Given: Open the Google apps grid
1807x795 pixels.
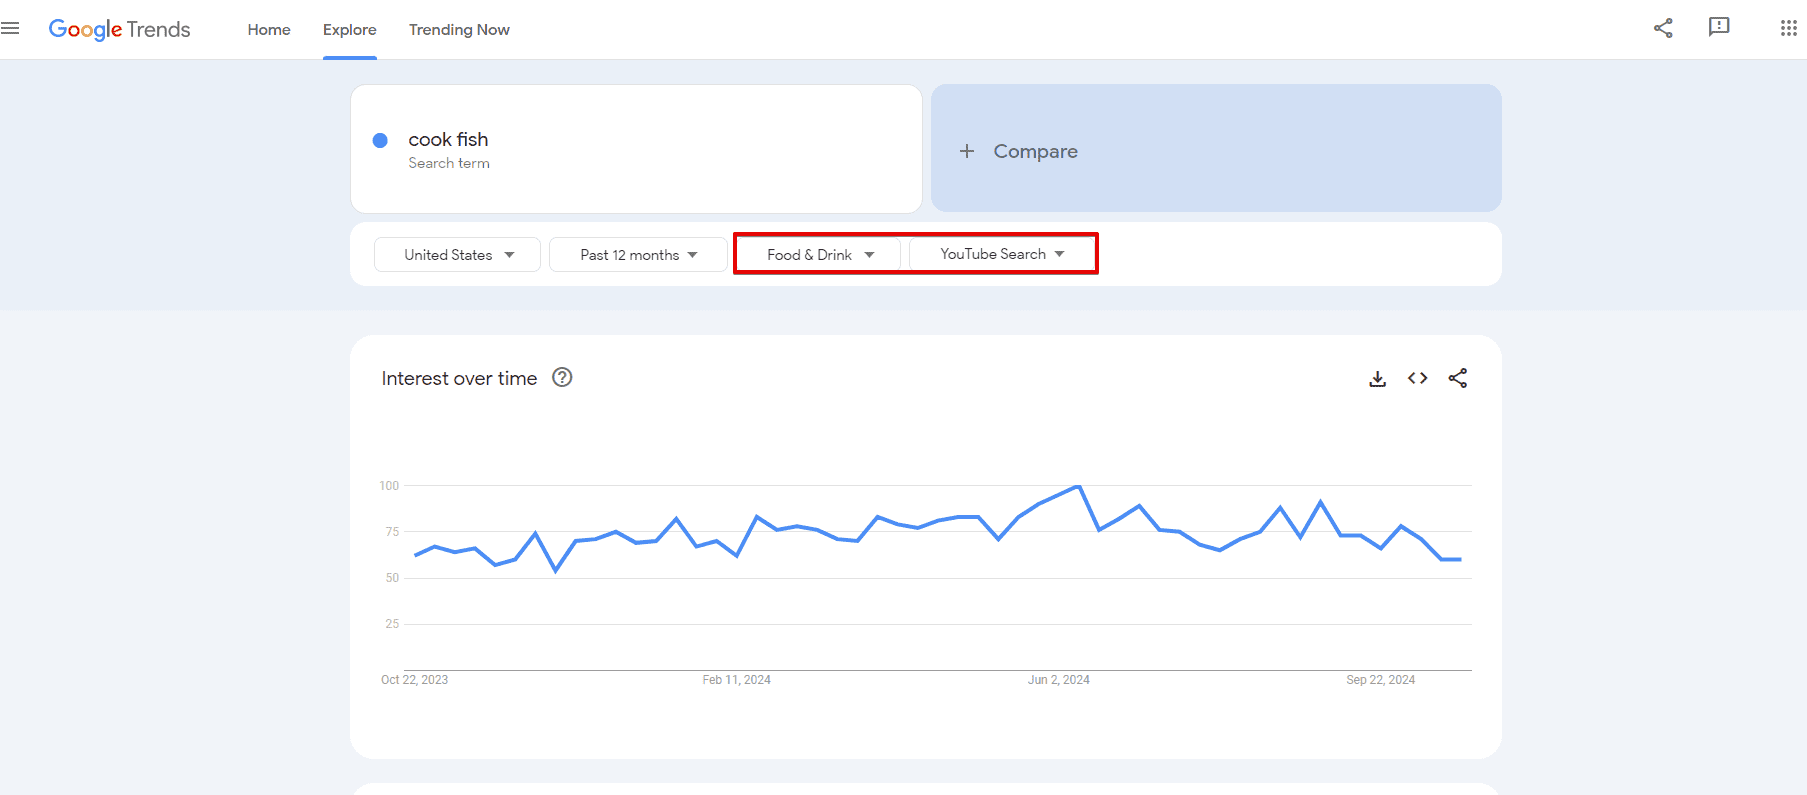Looking at the screenshot, I should tap(1789, 28).
